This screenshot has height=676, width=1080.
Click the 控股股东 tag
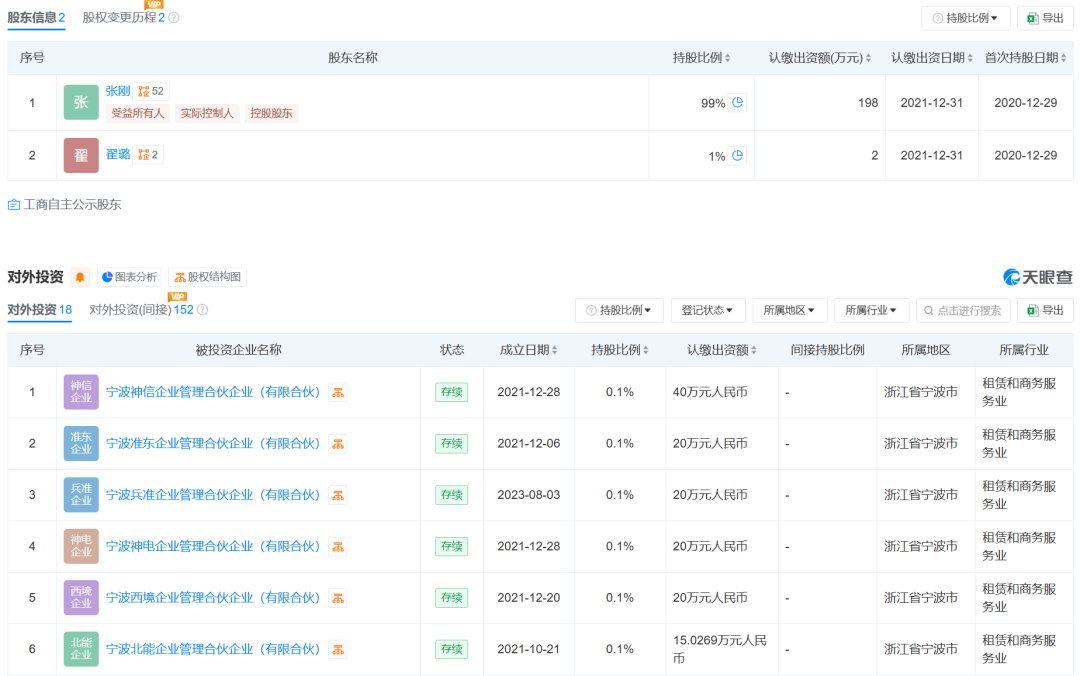[271, 113]
